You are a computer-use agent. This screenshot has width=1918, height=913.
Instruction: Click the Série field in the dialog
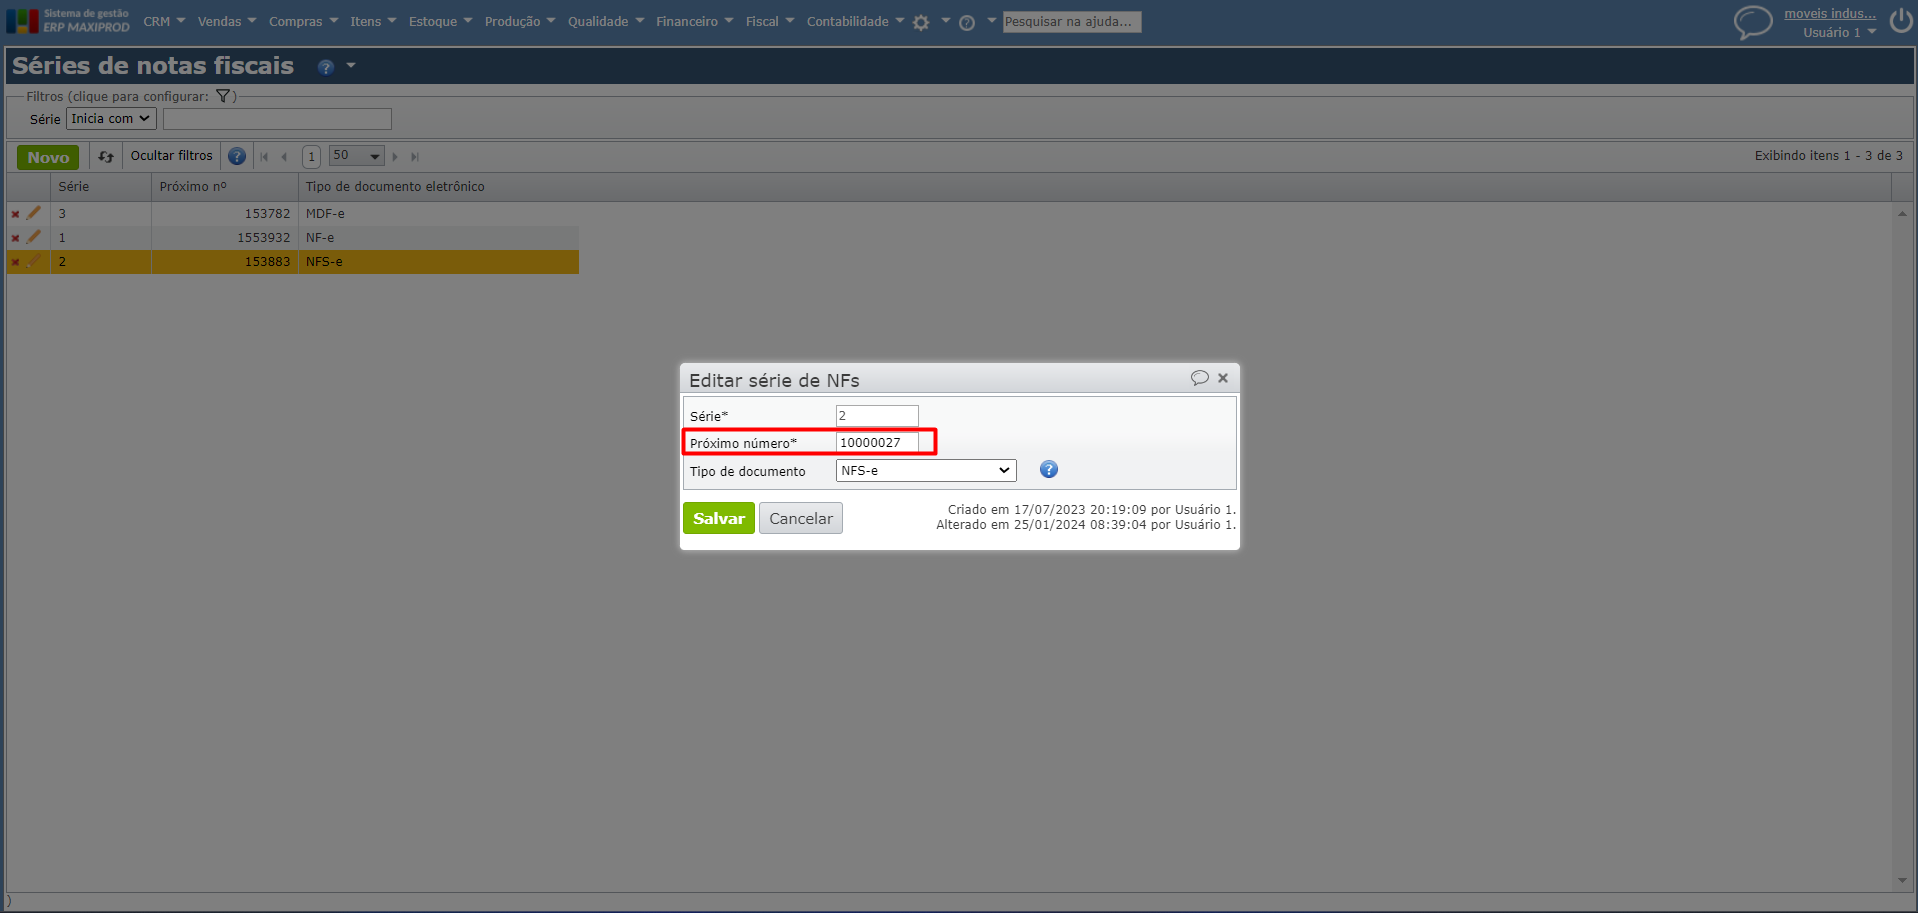[877, 416]
